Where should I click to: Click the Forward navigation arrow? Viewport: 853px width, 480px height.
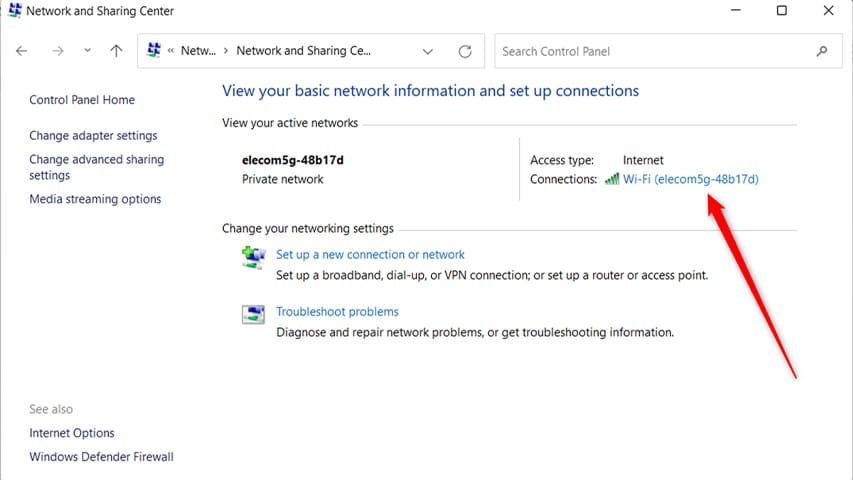(x=58, y=51)
